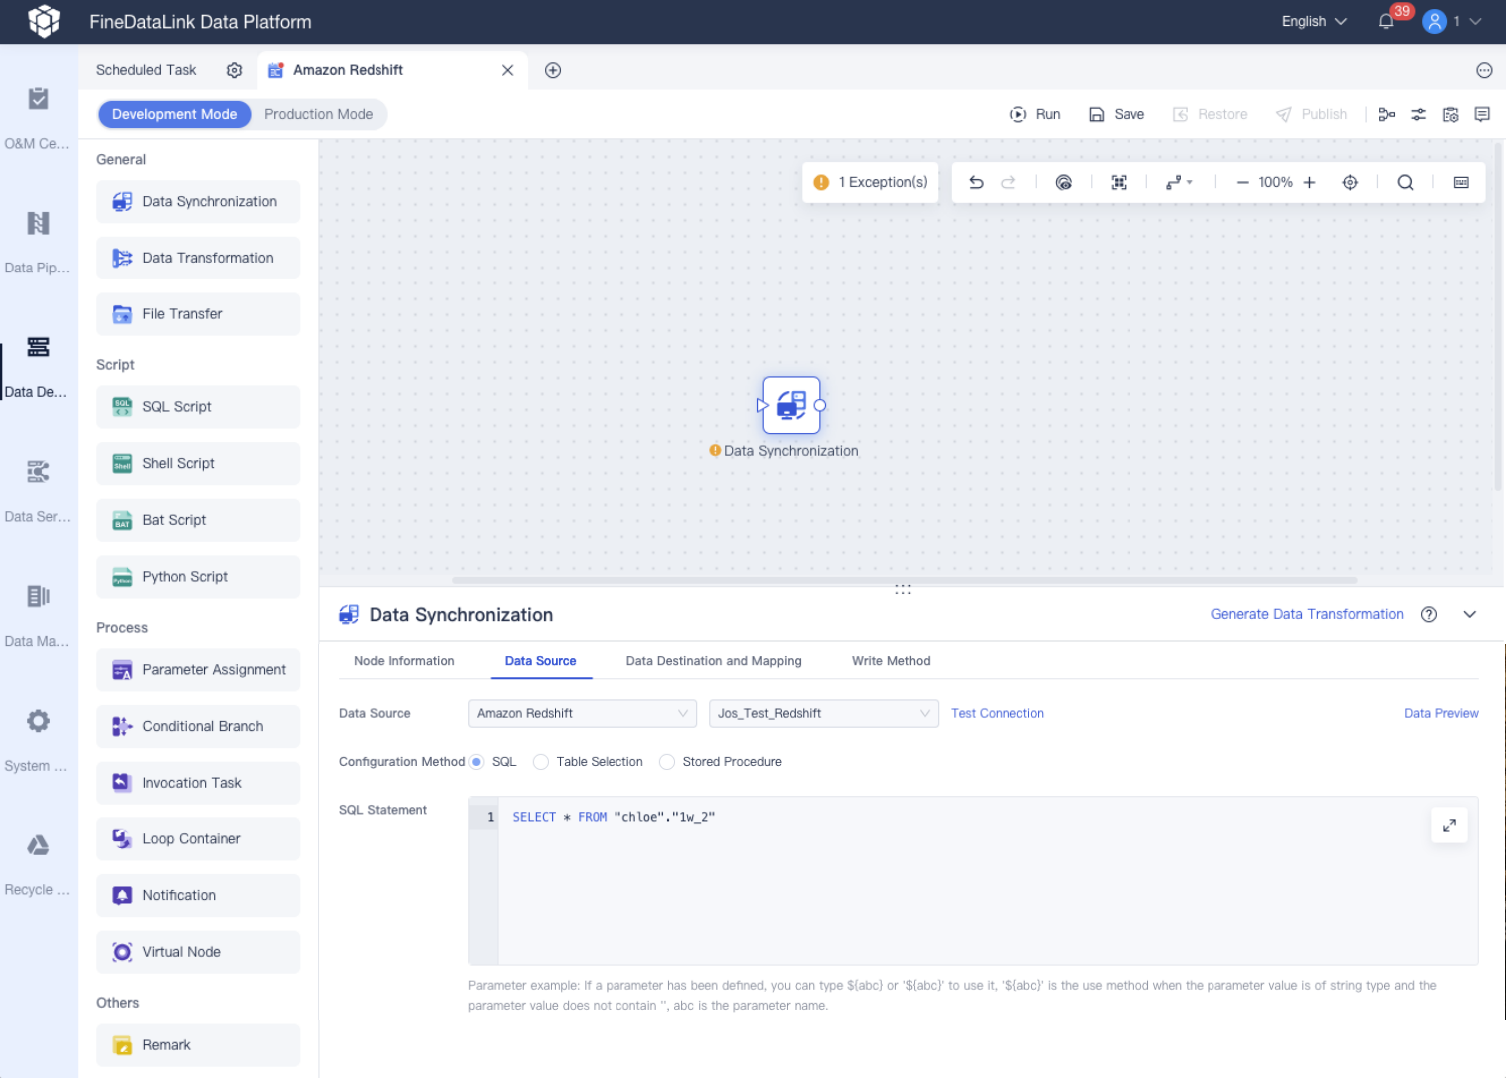This screenshot has height=1080, width=1510.
Task: Open user account dropdown chevron
Action: 1475,21
